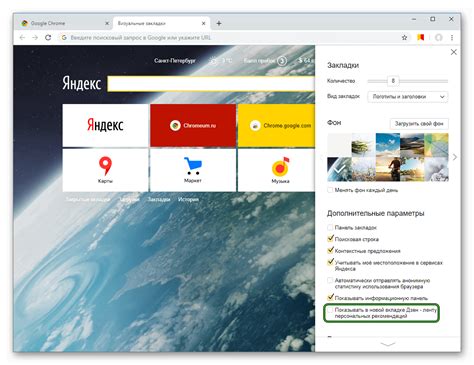Open the Chromeum.ru bookmark tile
This screenshot has height=365, width=474.
click(x=193, y=125)
